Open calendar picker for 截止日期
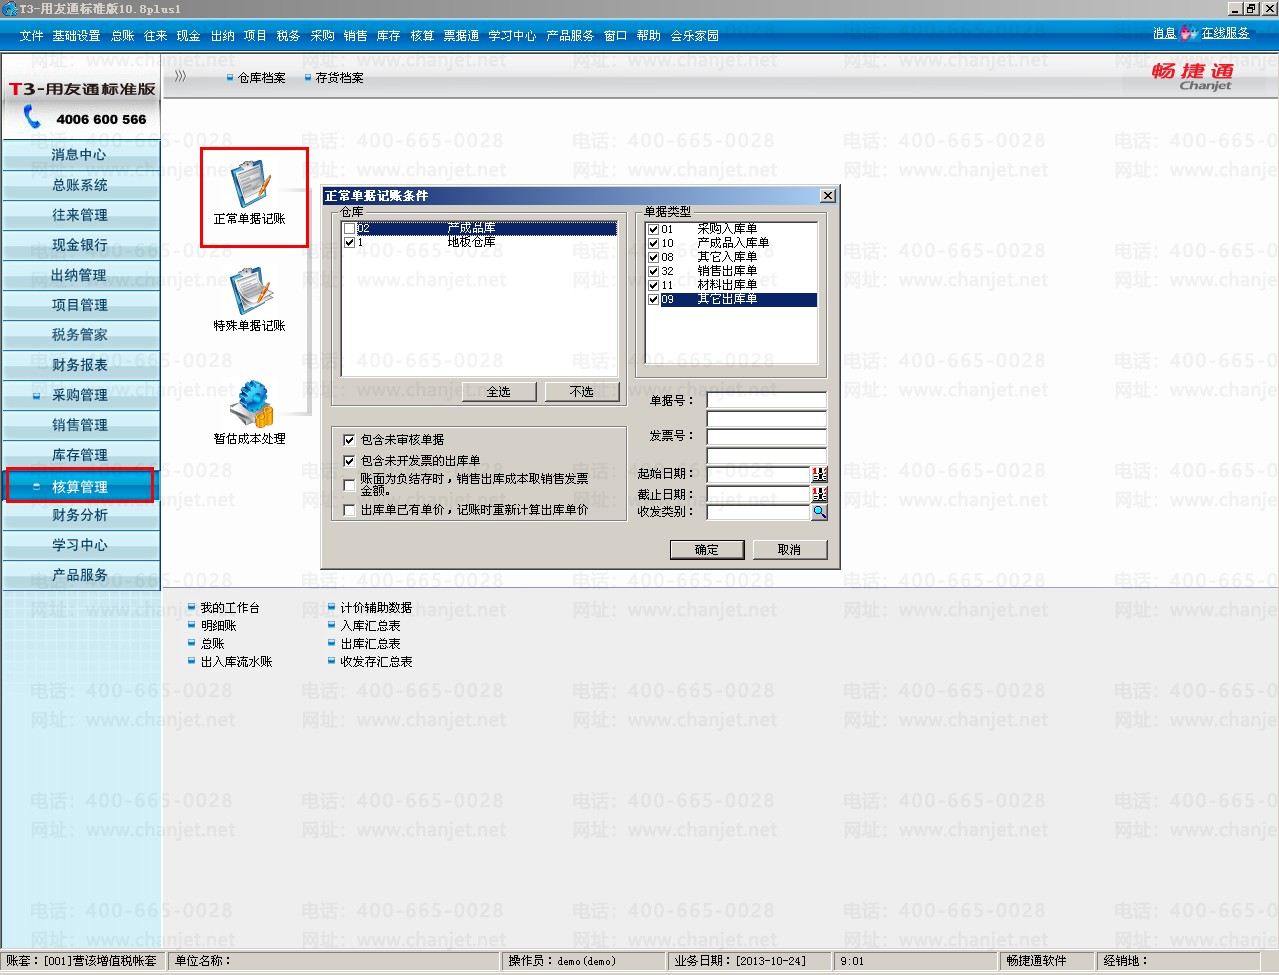 click(819, 493)
